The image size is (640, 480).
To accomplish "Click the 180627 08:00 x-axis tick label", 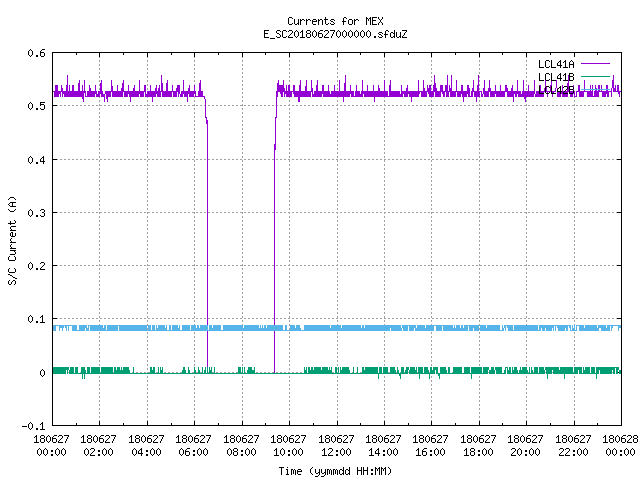I will (241, 446).
